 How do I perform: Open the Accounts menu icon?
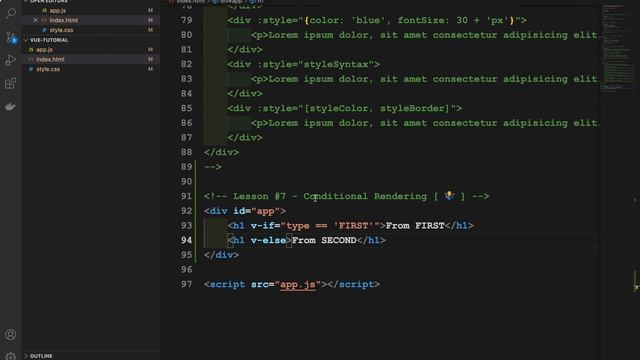(11, 335)
